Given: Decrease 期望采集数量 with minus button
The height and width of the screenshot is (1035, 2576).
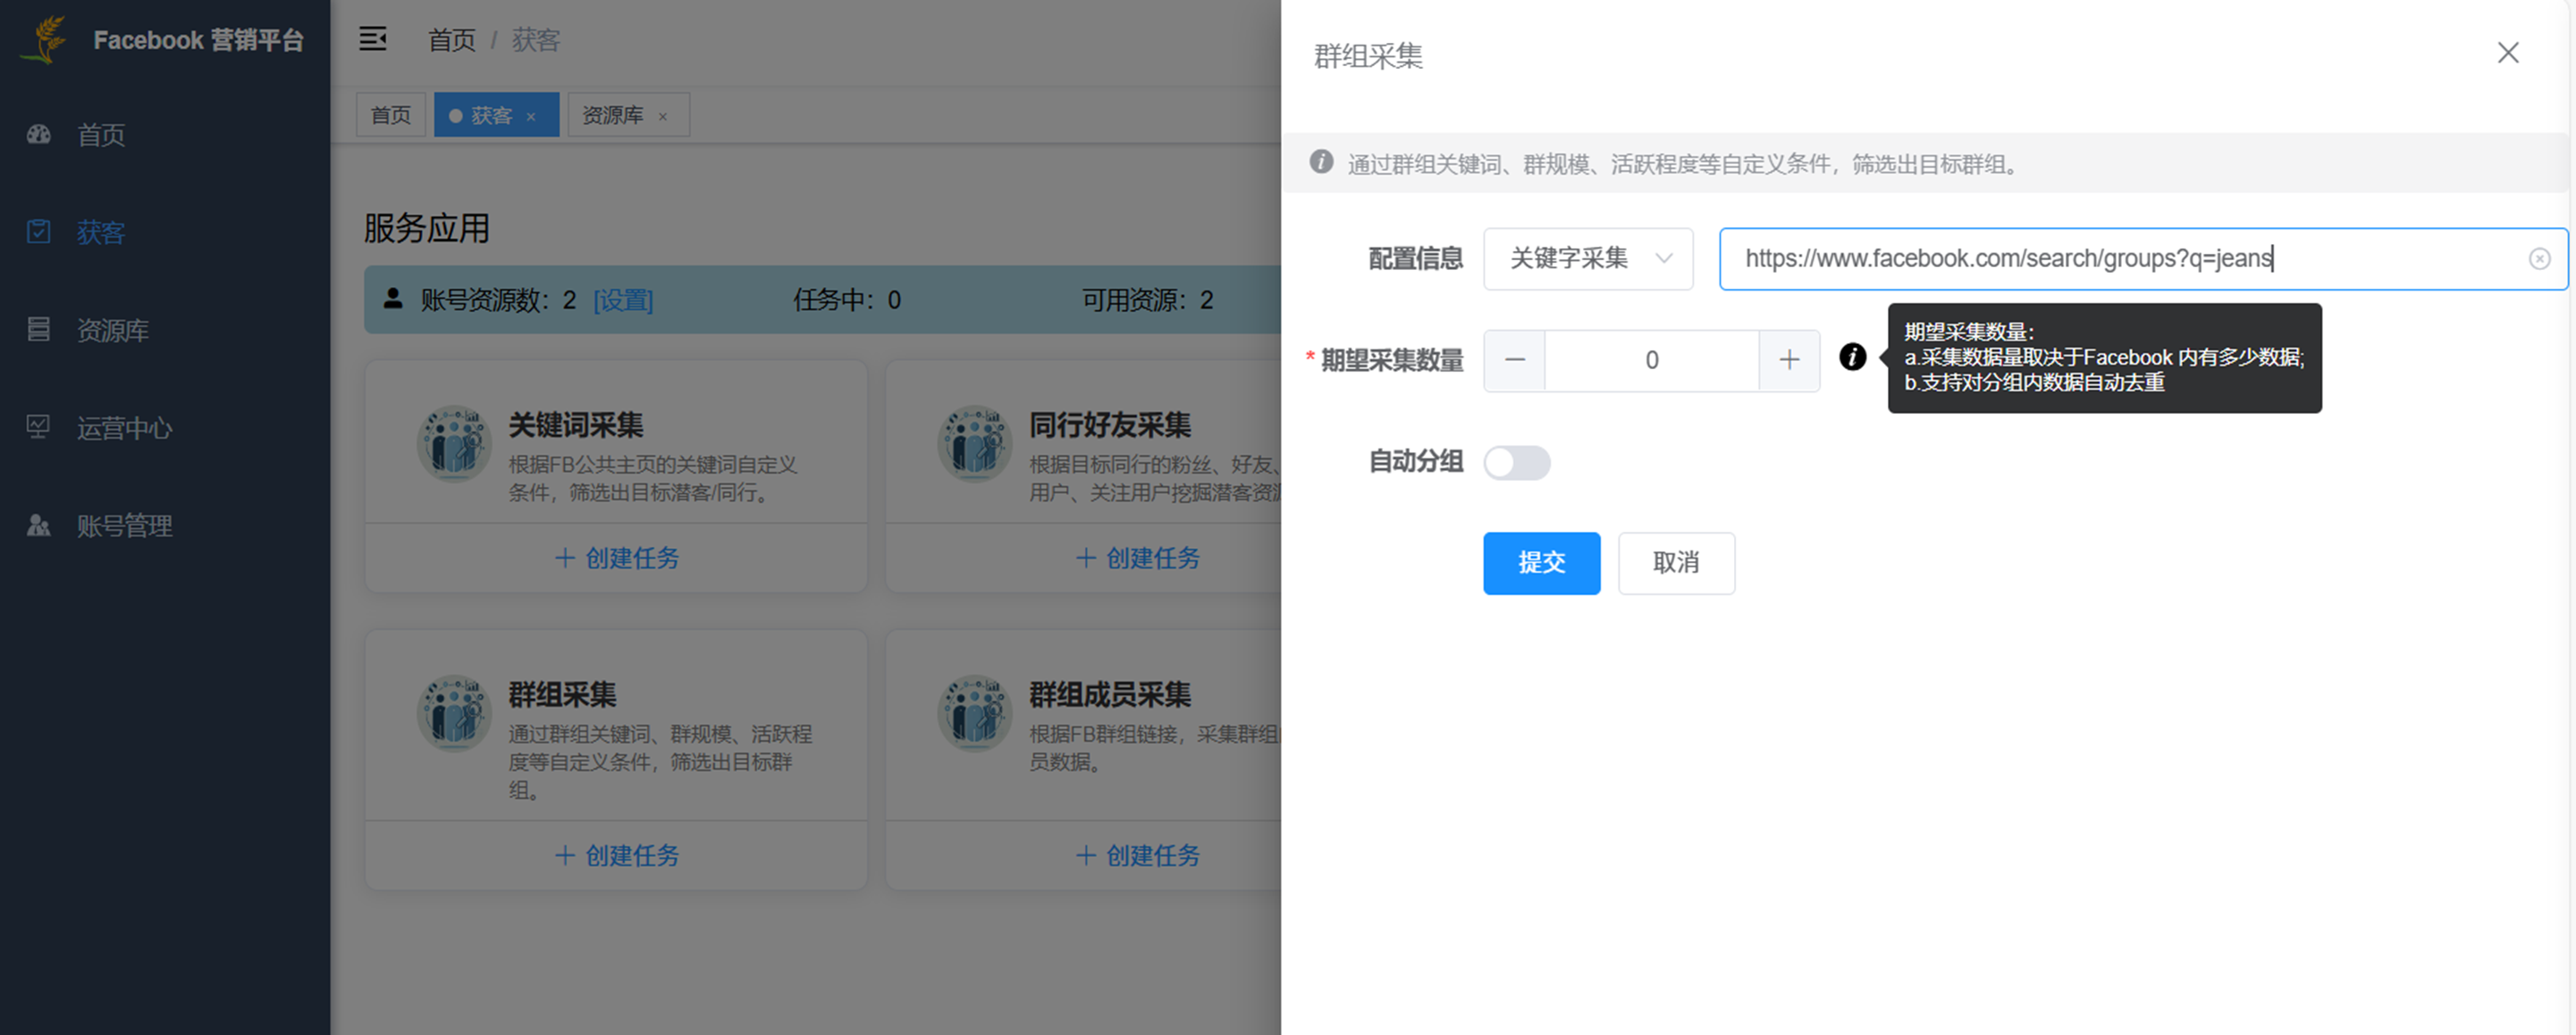Looking at the screenshot, I should point(1515,360).
